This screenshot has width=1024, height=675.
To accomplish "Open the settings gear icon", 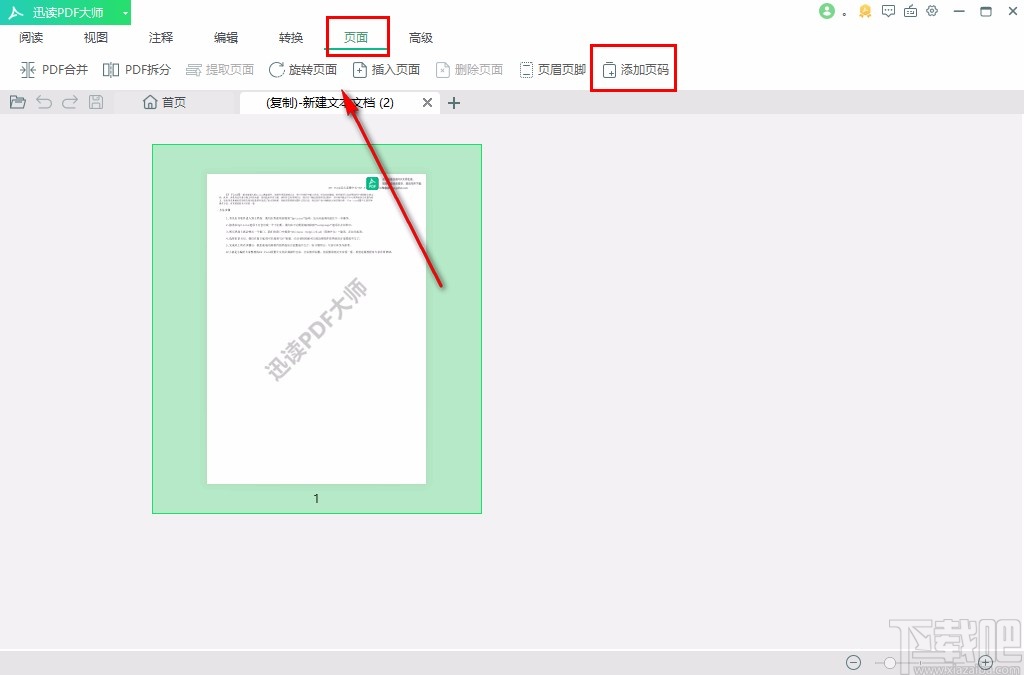I will 932,11.
